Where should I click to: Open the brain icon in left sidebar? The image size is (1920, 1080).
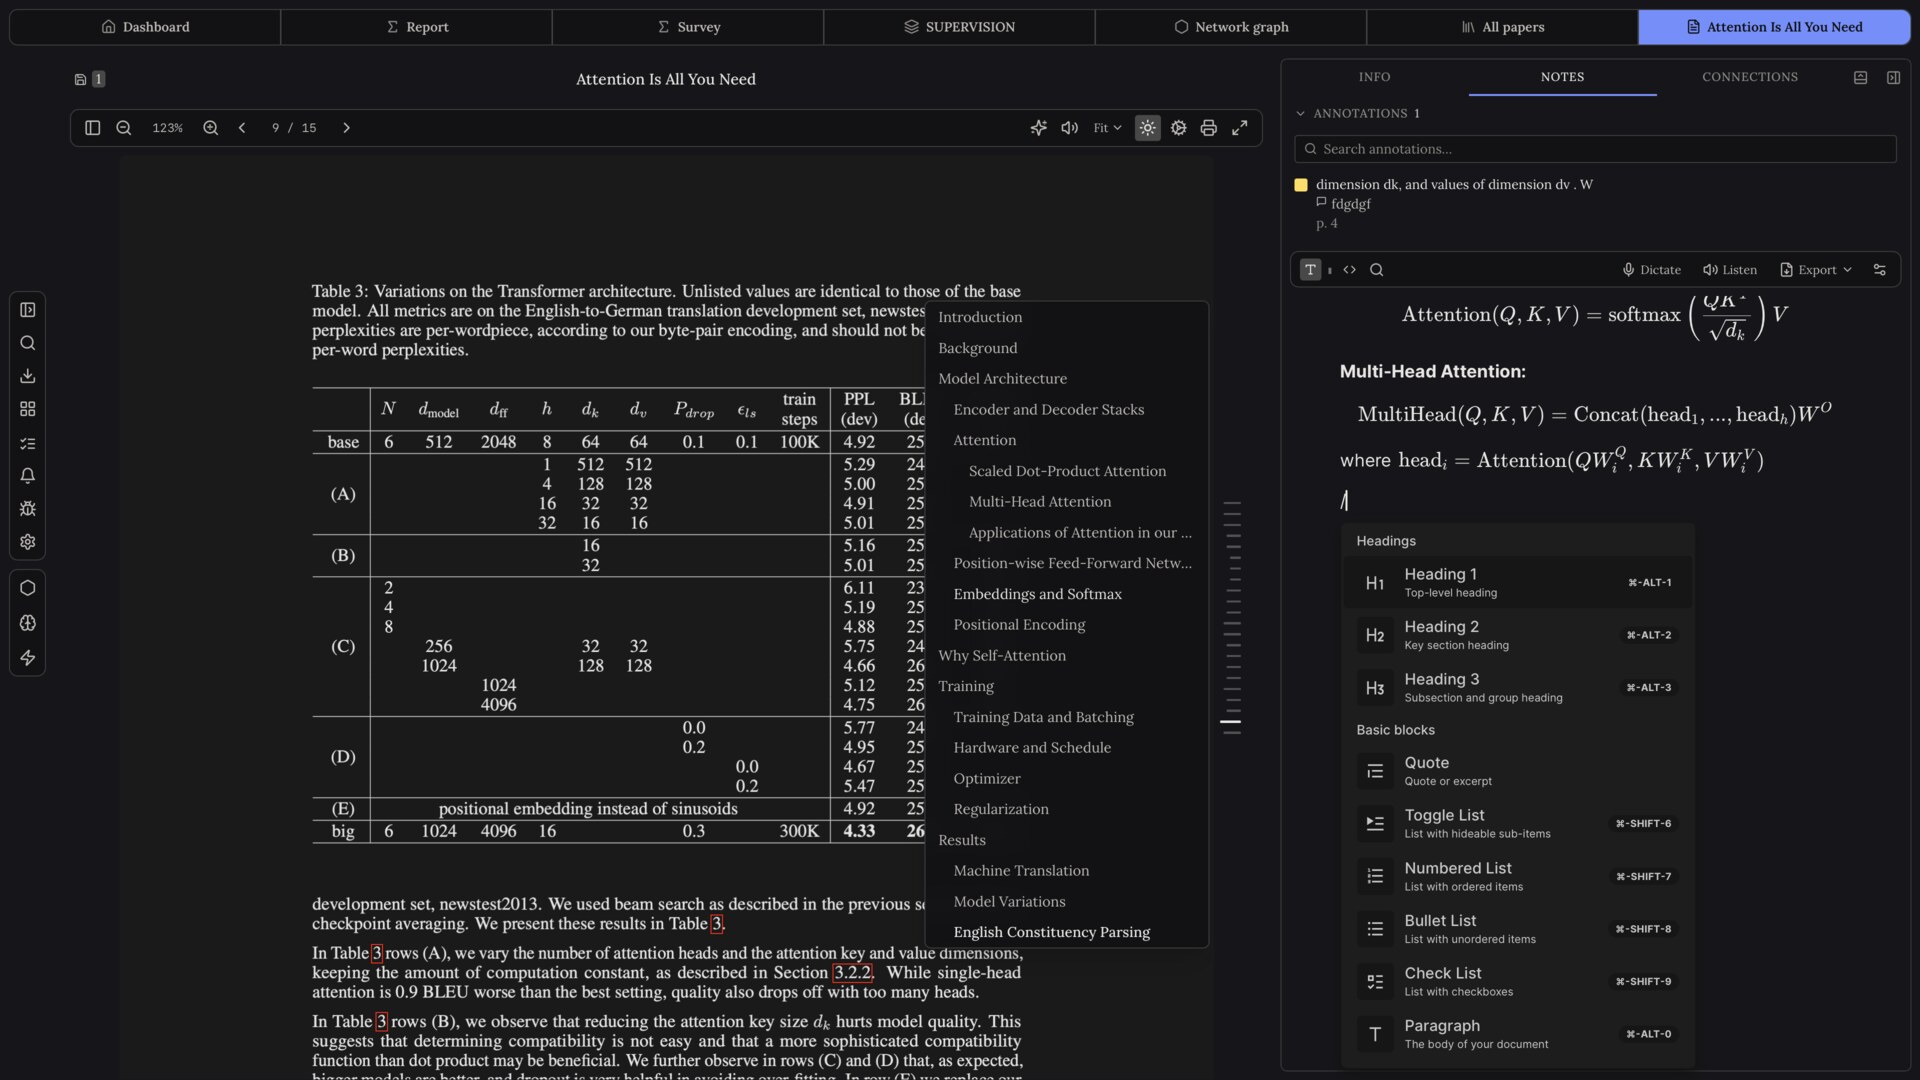(x=28, y=623)
